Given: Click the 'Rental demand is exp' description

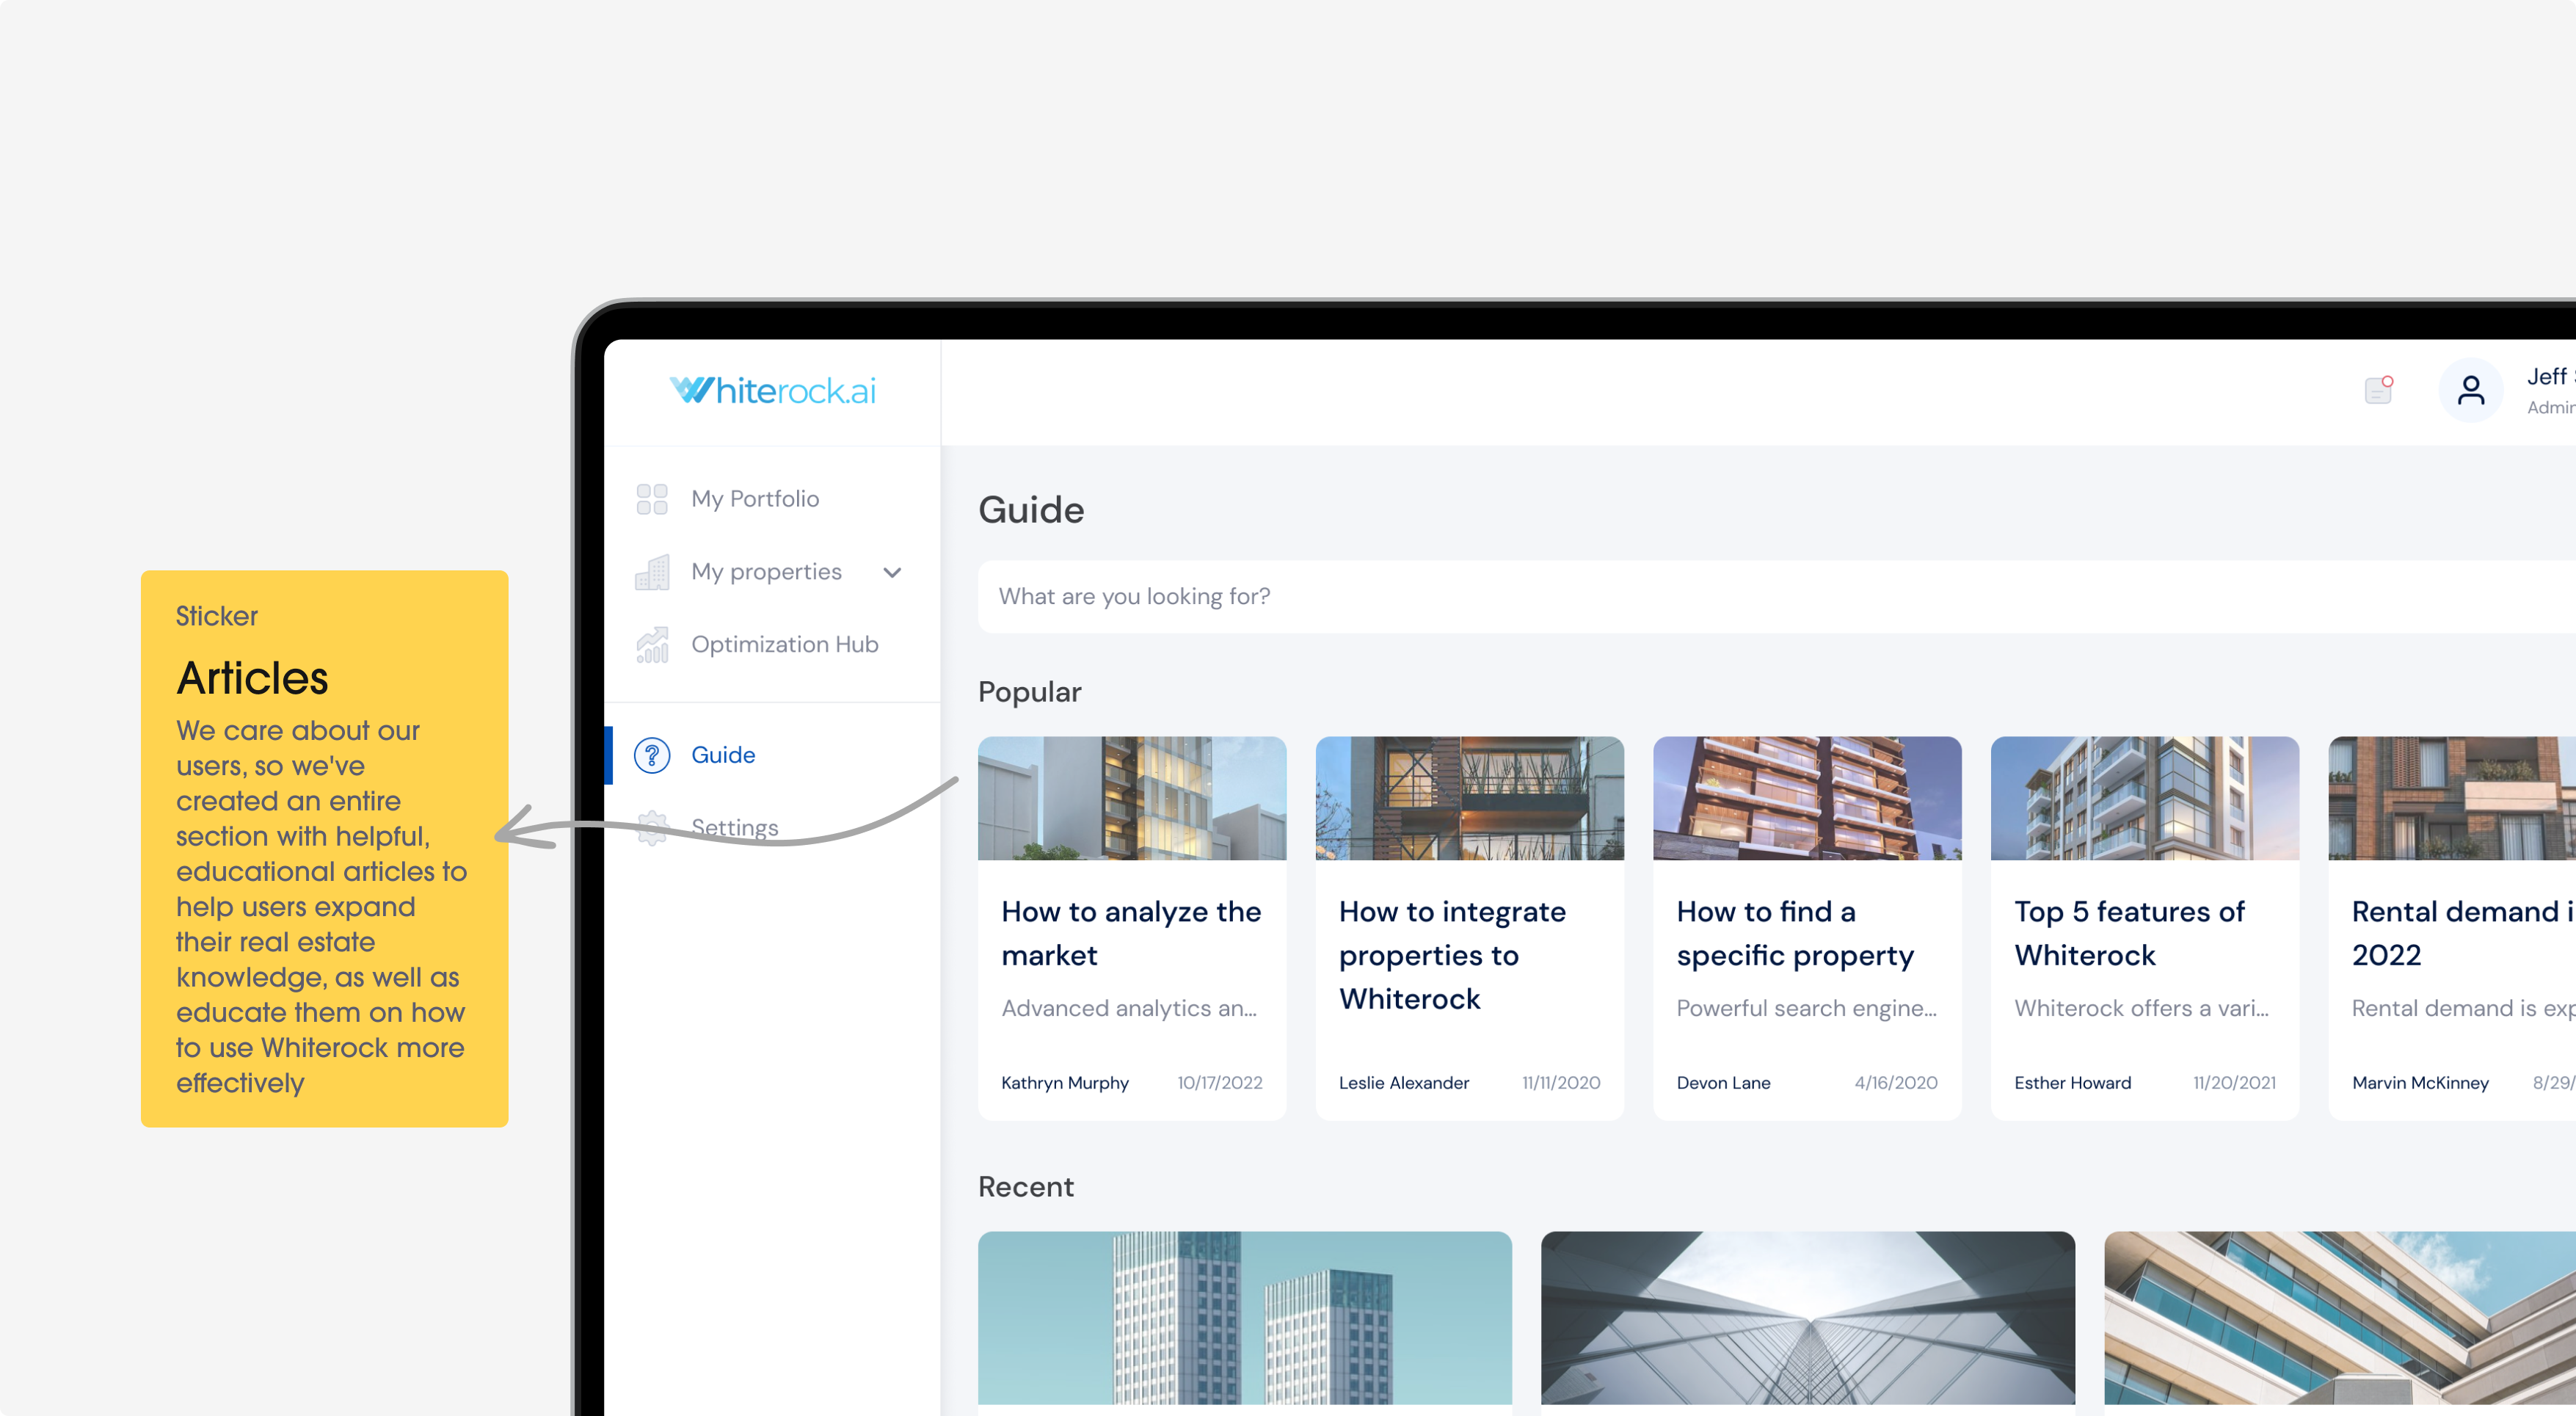Looking at the screenshot, I should (x=2464, y=1009).
